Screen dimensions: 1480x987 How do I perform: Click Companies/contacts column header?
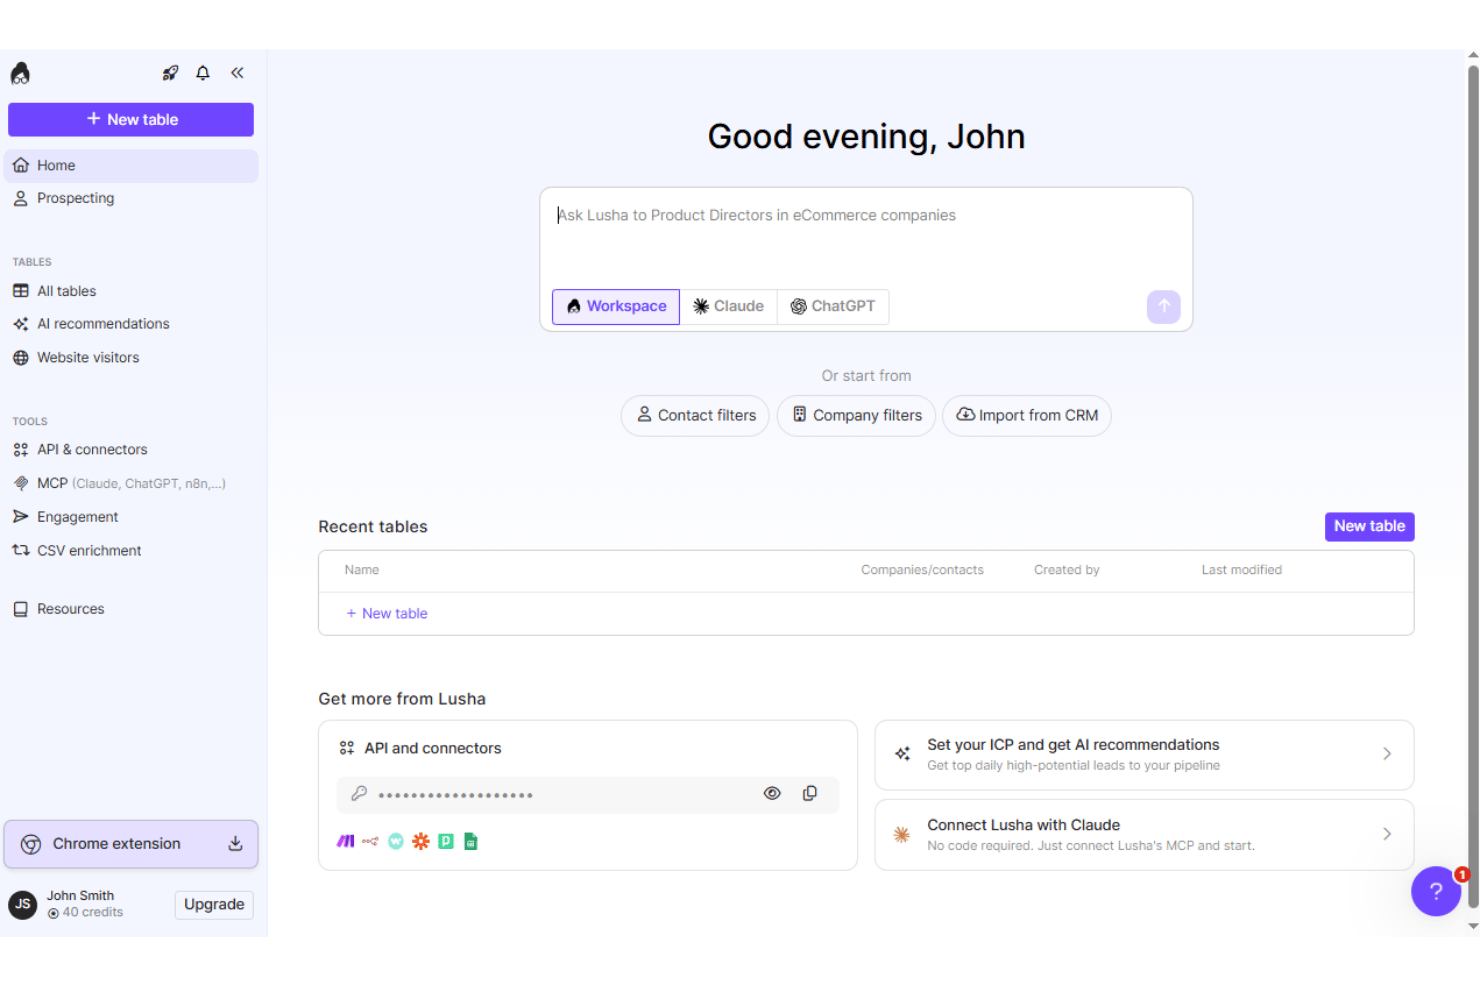click(x=922, y=570)
